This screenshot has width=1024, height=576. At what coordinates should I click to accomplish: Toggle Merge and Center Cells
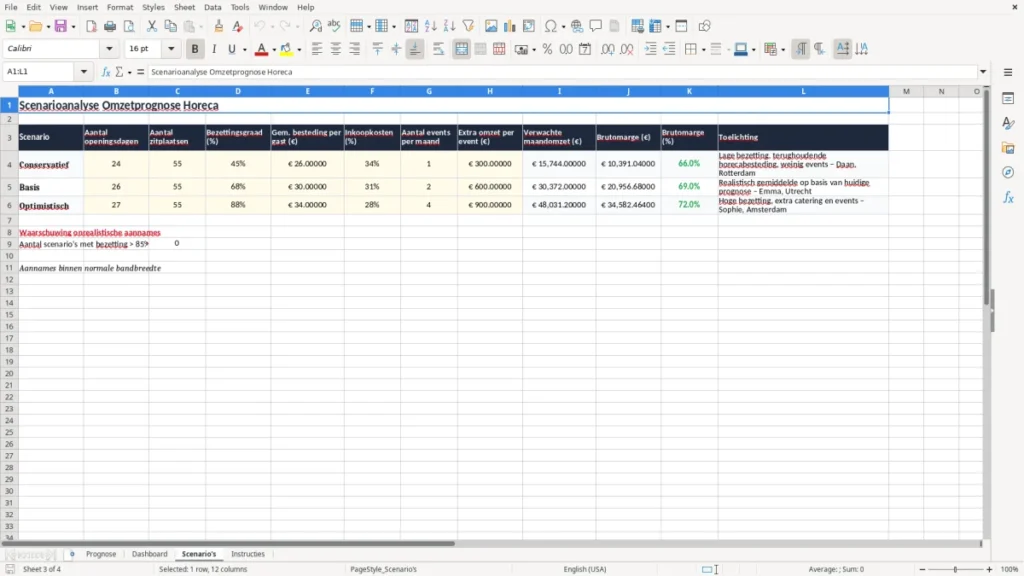click(462, 49)
